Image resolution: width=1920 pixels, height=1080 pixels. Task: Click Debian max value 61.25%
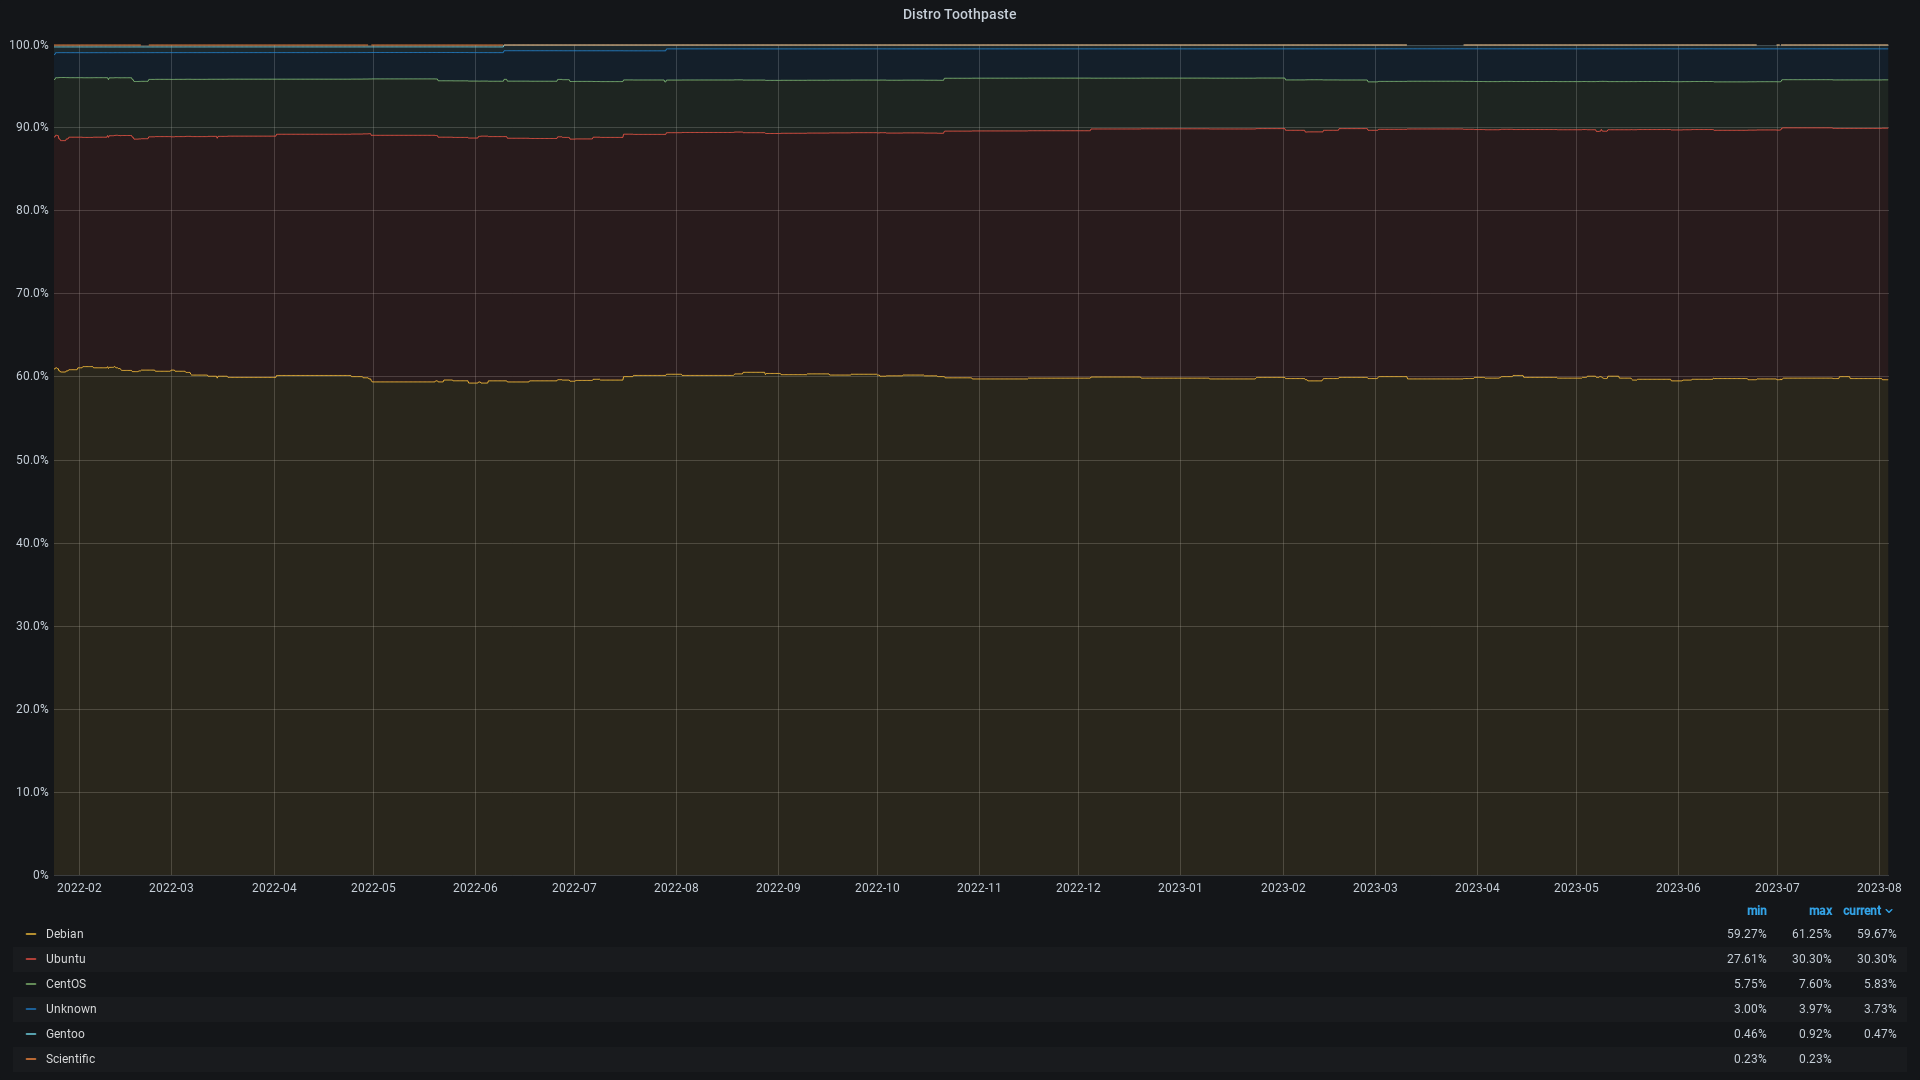(1812, 934)
